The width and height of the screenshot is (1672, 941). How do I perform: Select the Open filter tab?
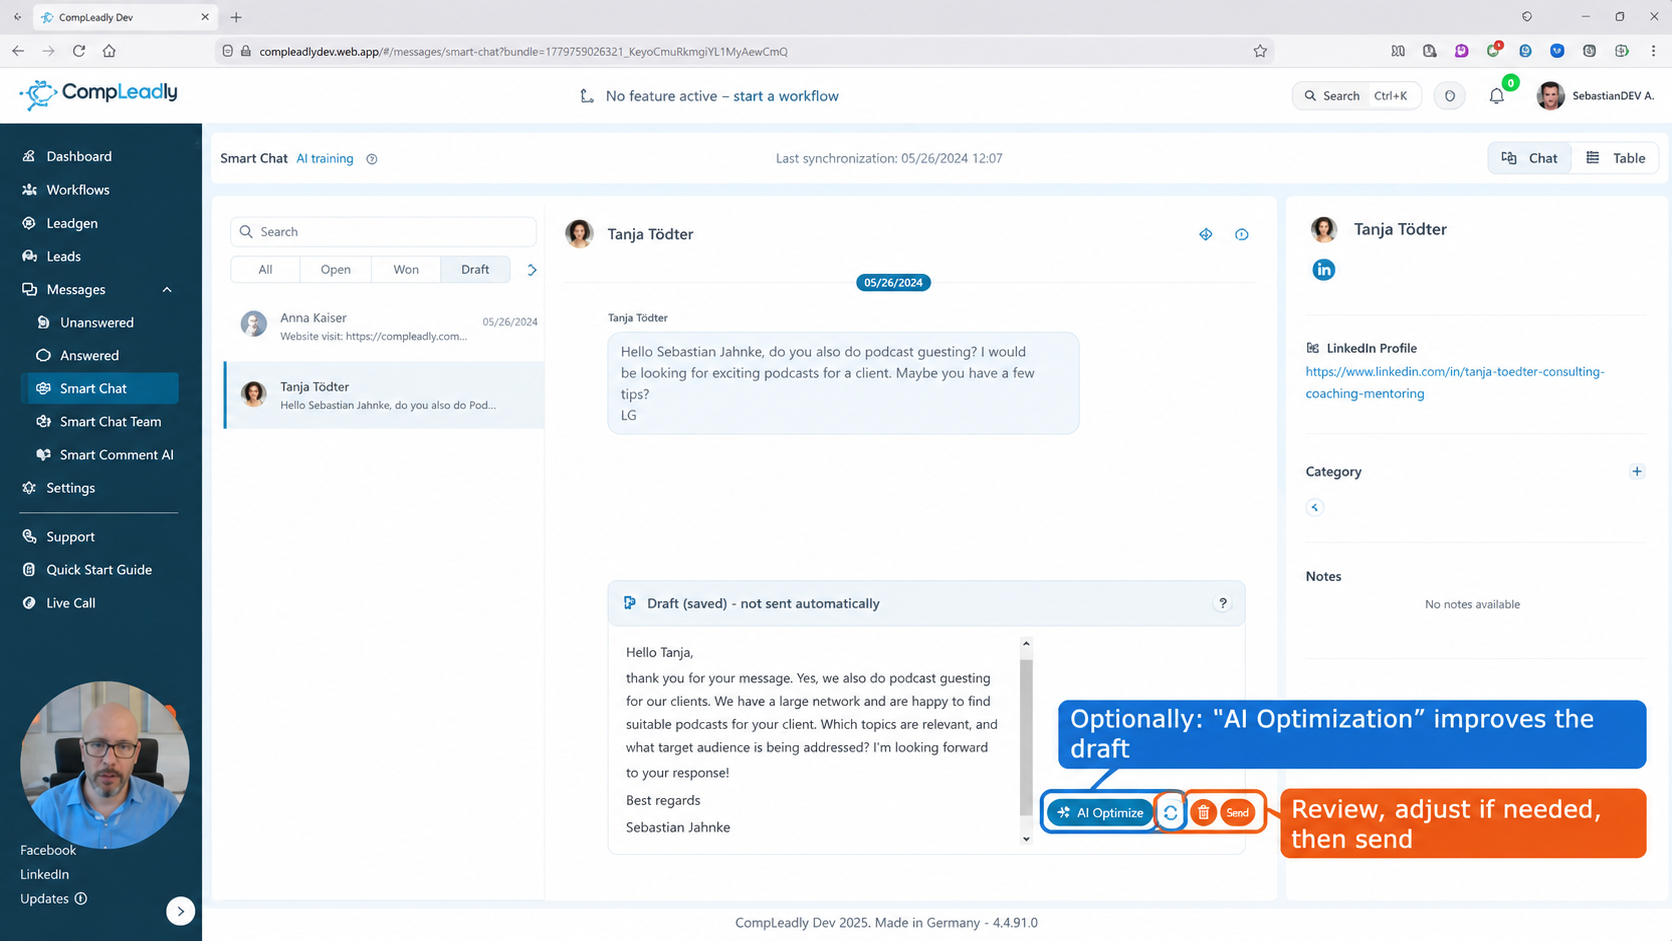[x=336, y=269]
